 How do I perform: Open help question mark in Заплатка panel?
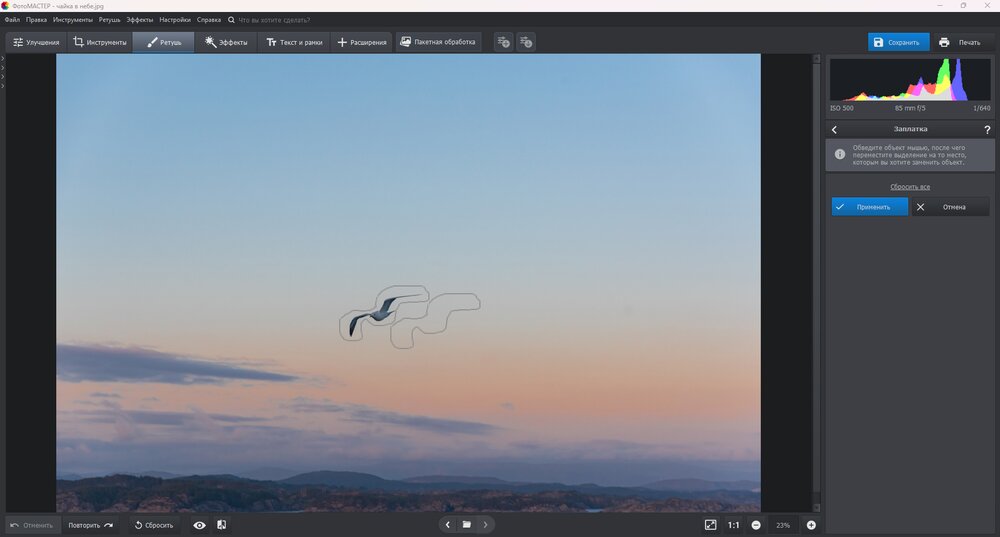(x=987, y=129)
